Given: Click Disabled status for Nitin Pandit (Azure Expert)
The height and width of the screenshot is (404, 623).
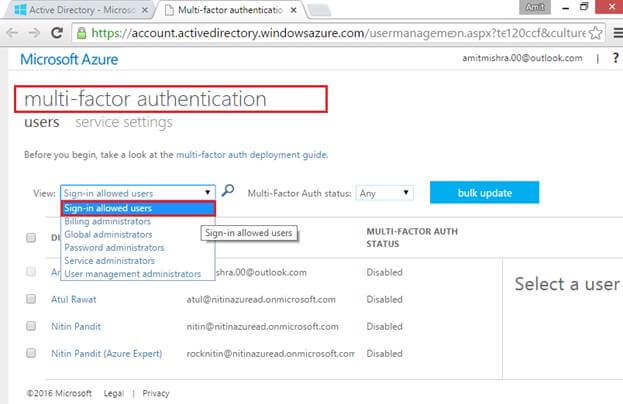Looking at the screenshot, I should coord(384,354).
